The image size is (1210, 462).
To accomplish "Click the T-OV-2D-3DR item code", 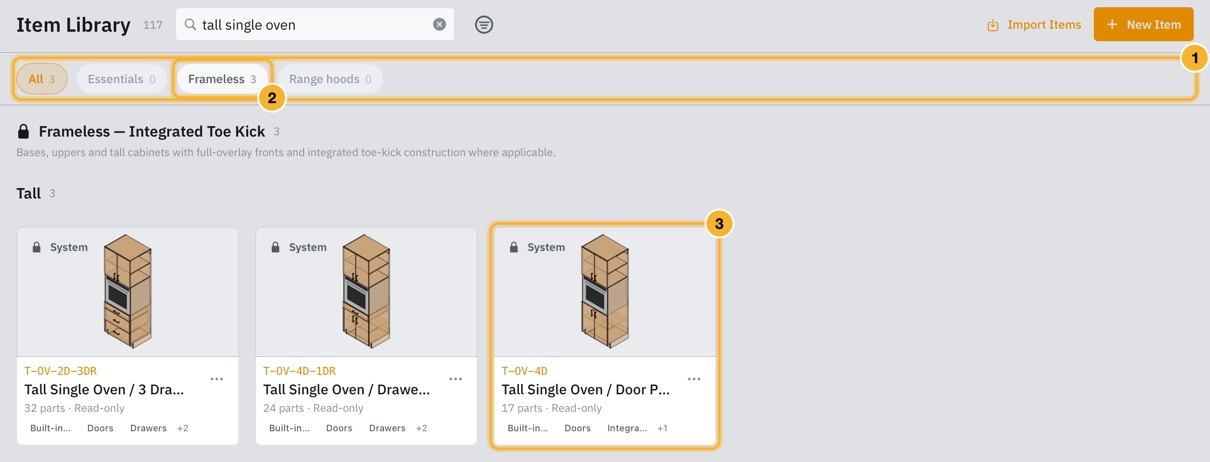I will pos(61,371).
